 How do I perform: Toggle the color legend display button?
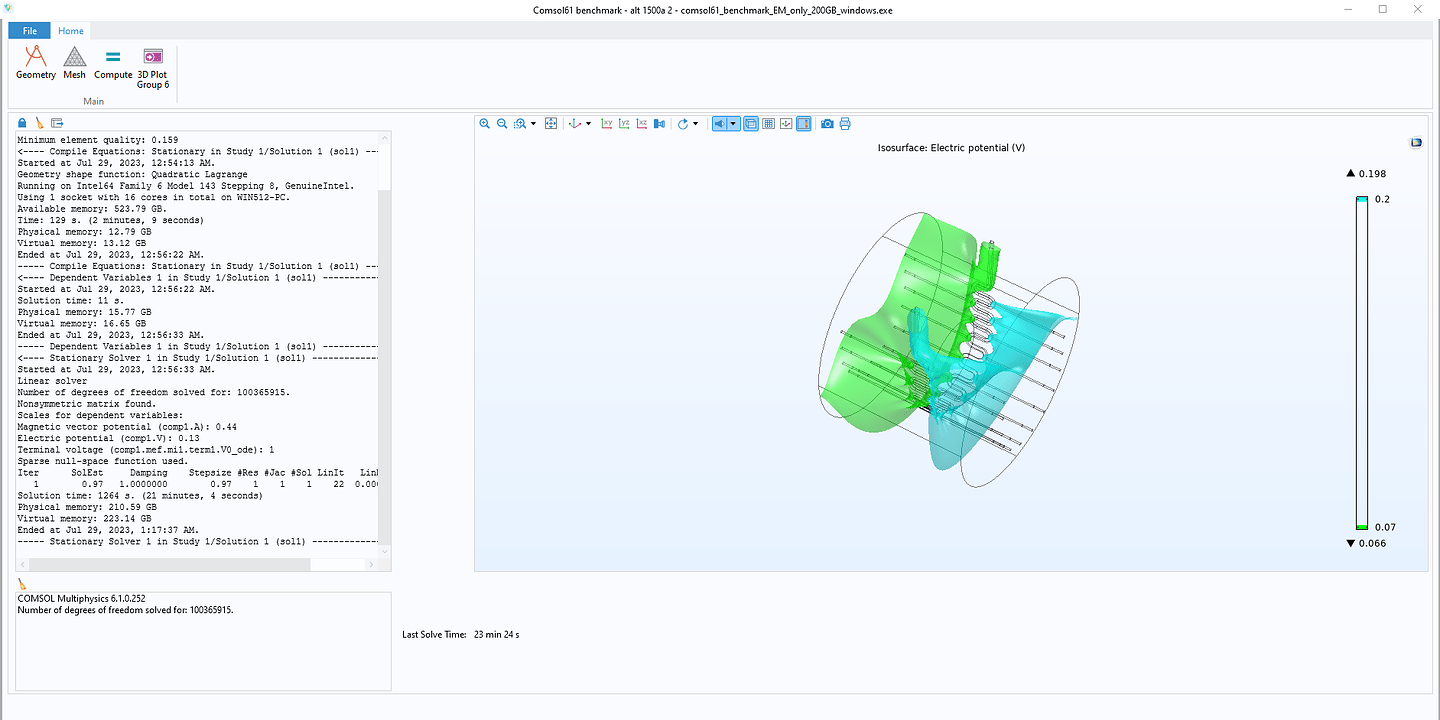coord(803,124)
